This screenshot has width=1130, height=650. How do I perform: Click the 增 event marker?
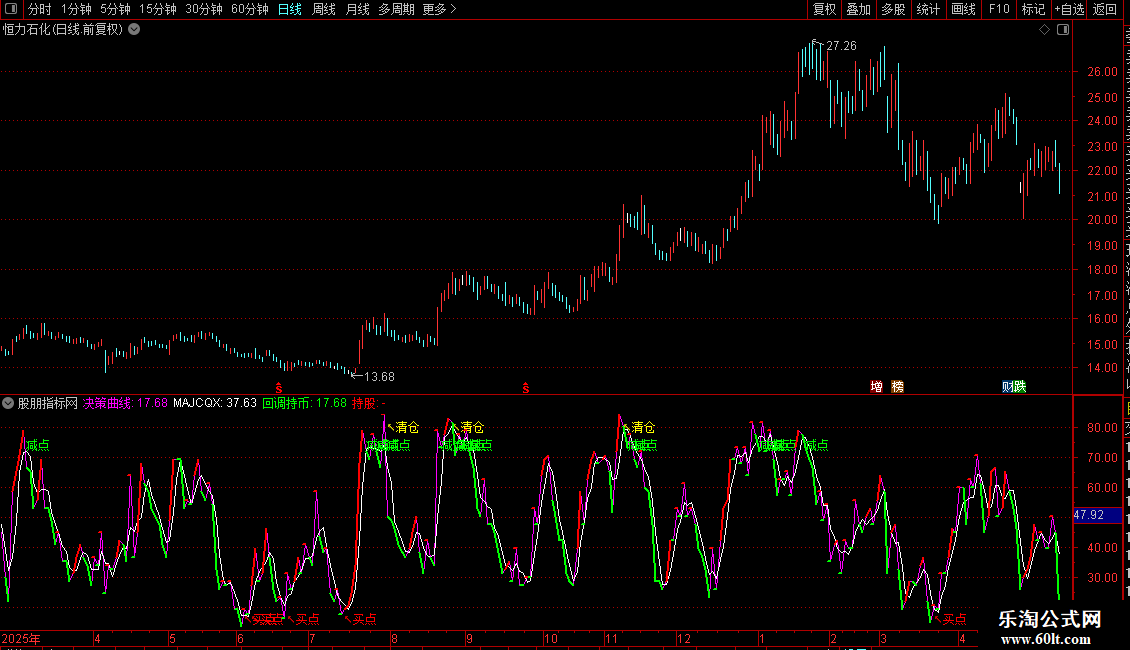coord(876,387)
